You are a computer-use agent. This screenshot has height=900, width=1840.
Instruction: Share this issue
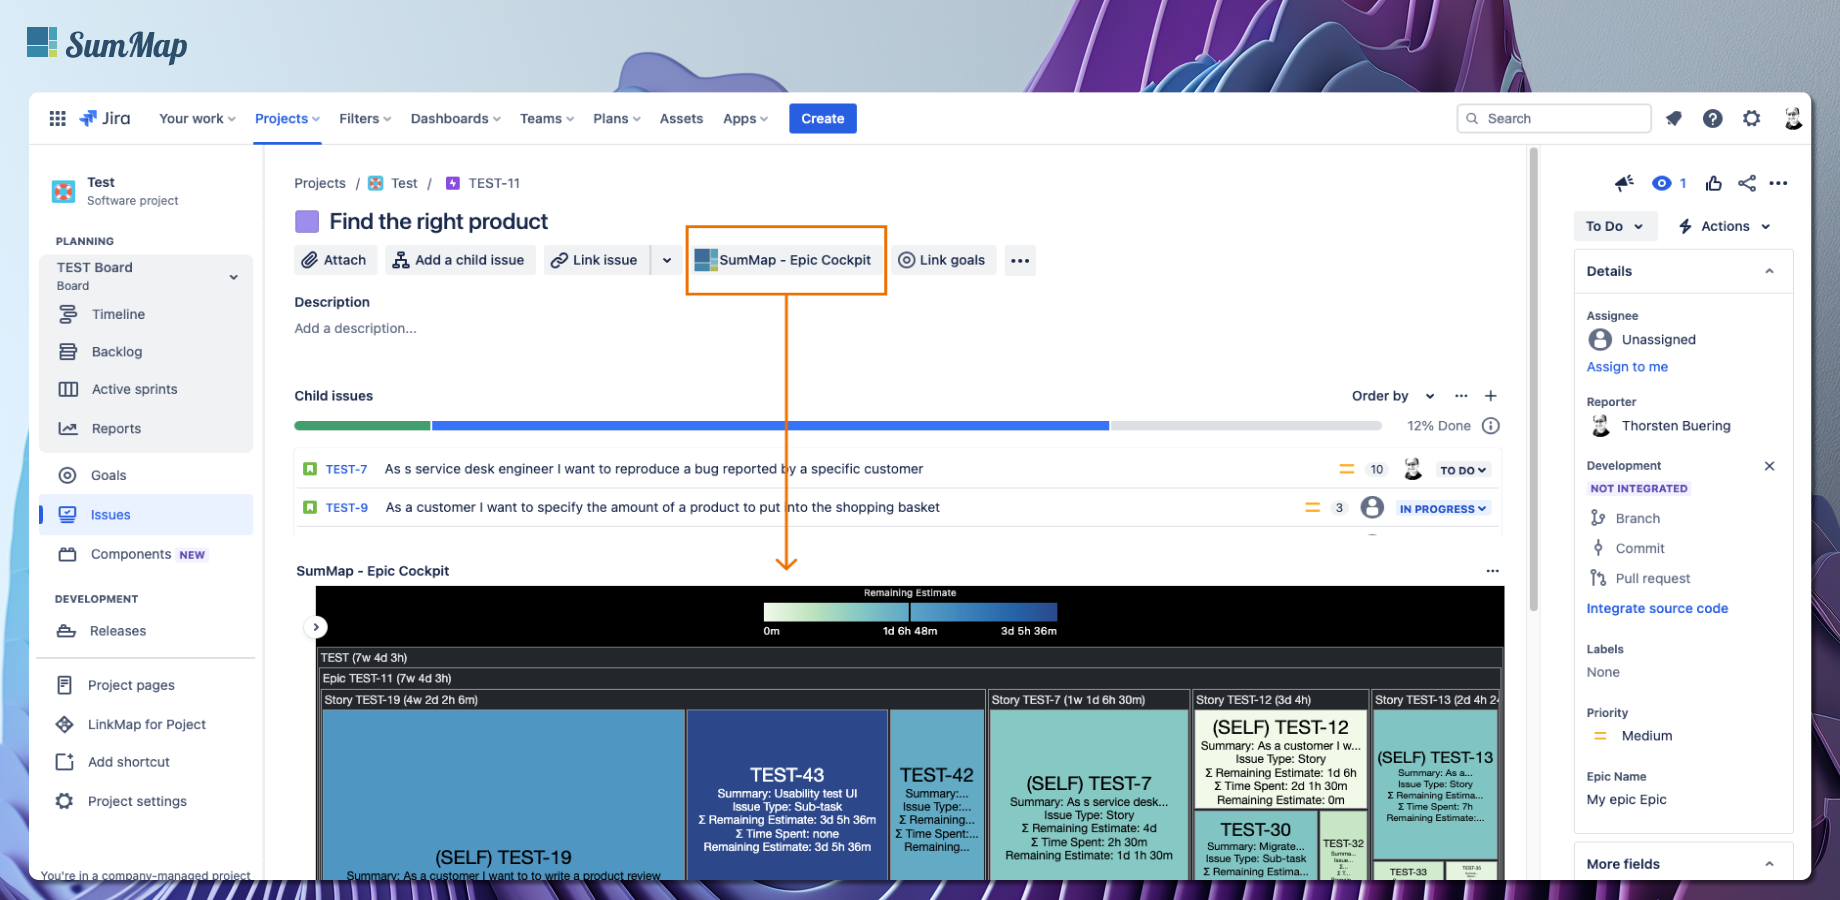pos(1747,183)
